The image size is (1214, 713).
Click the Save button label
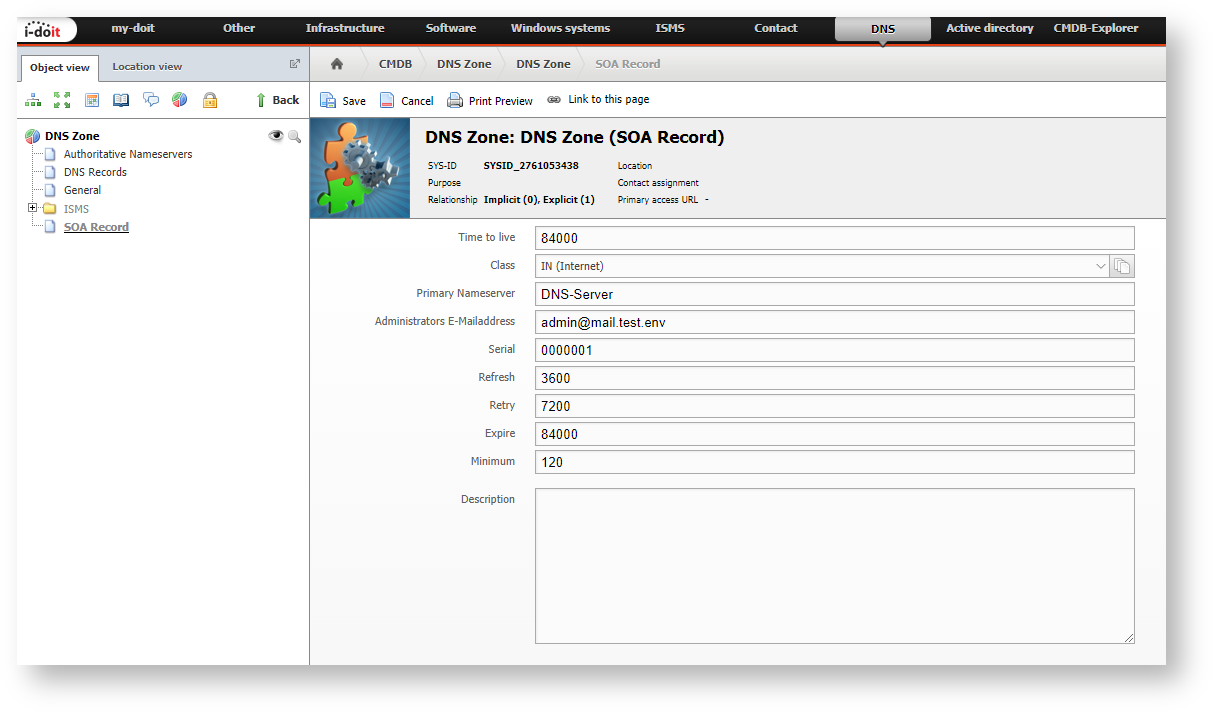click(x=354, y=101)
